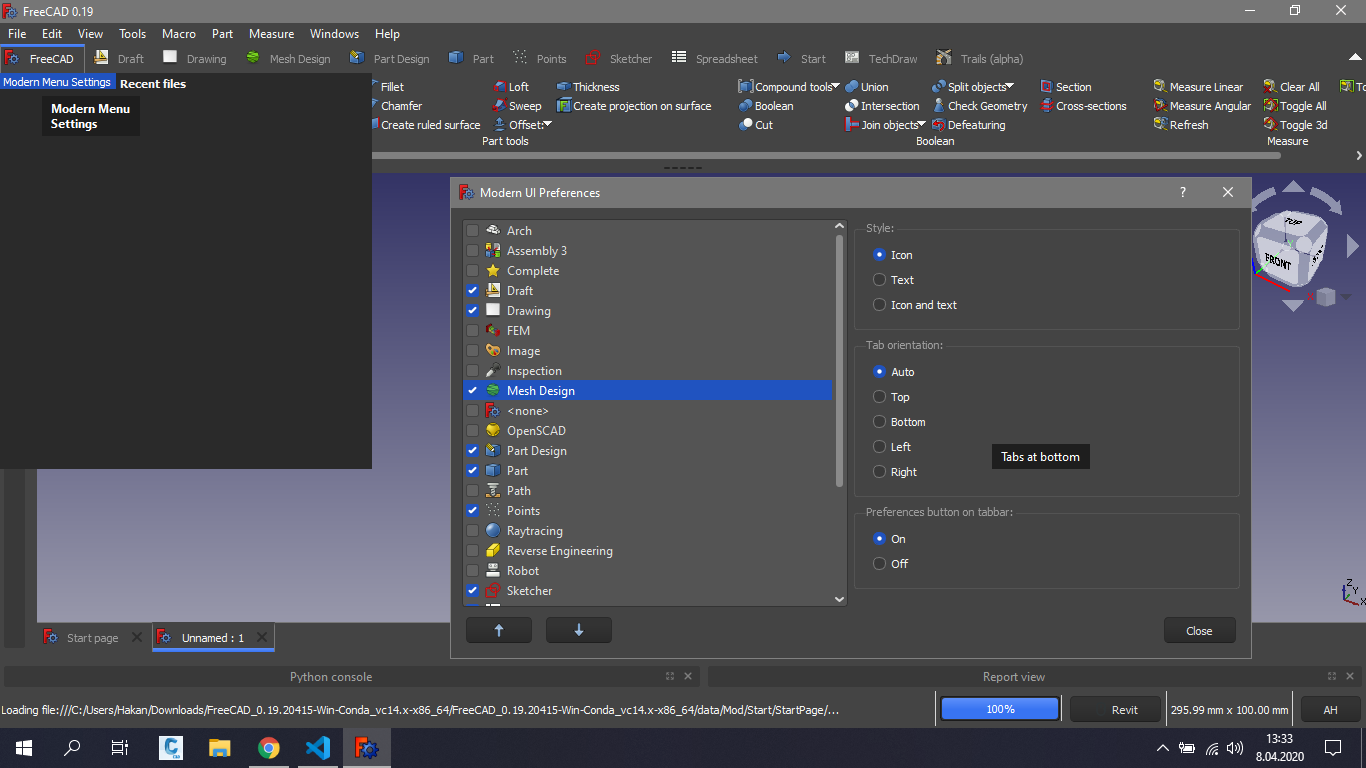Open the Windows notification center

coord(1332,748)
